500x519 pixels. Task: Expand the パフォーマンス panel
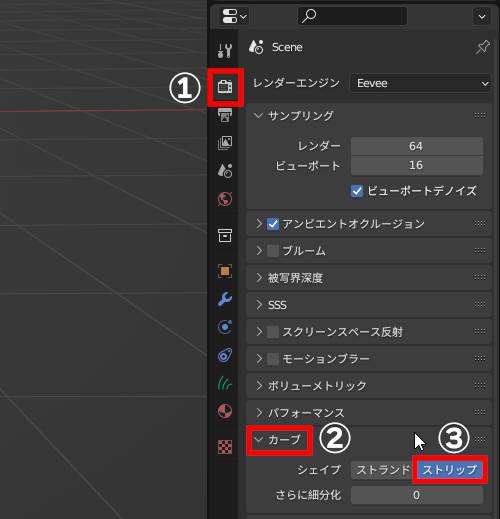[259, 413]
